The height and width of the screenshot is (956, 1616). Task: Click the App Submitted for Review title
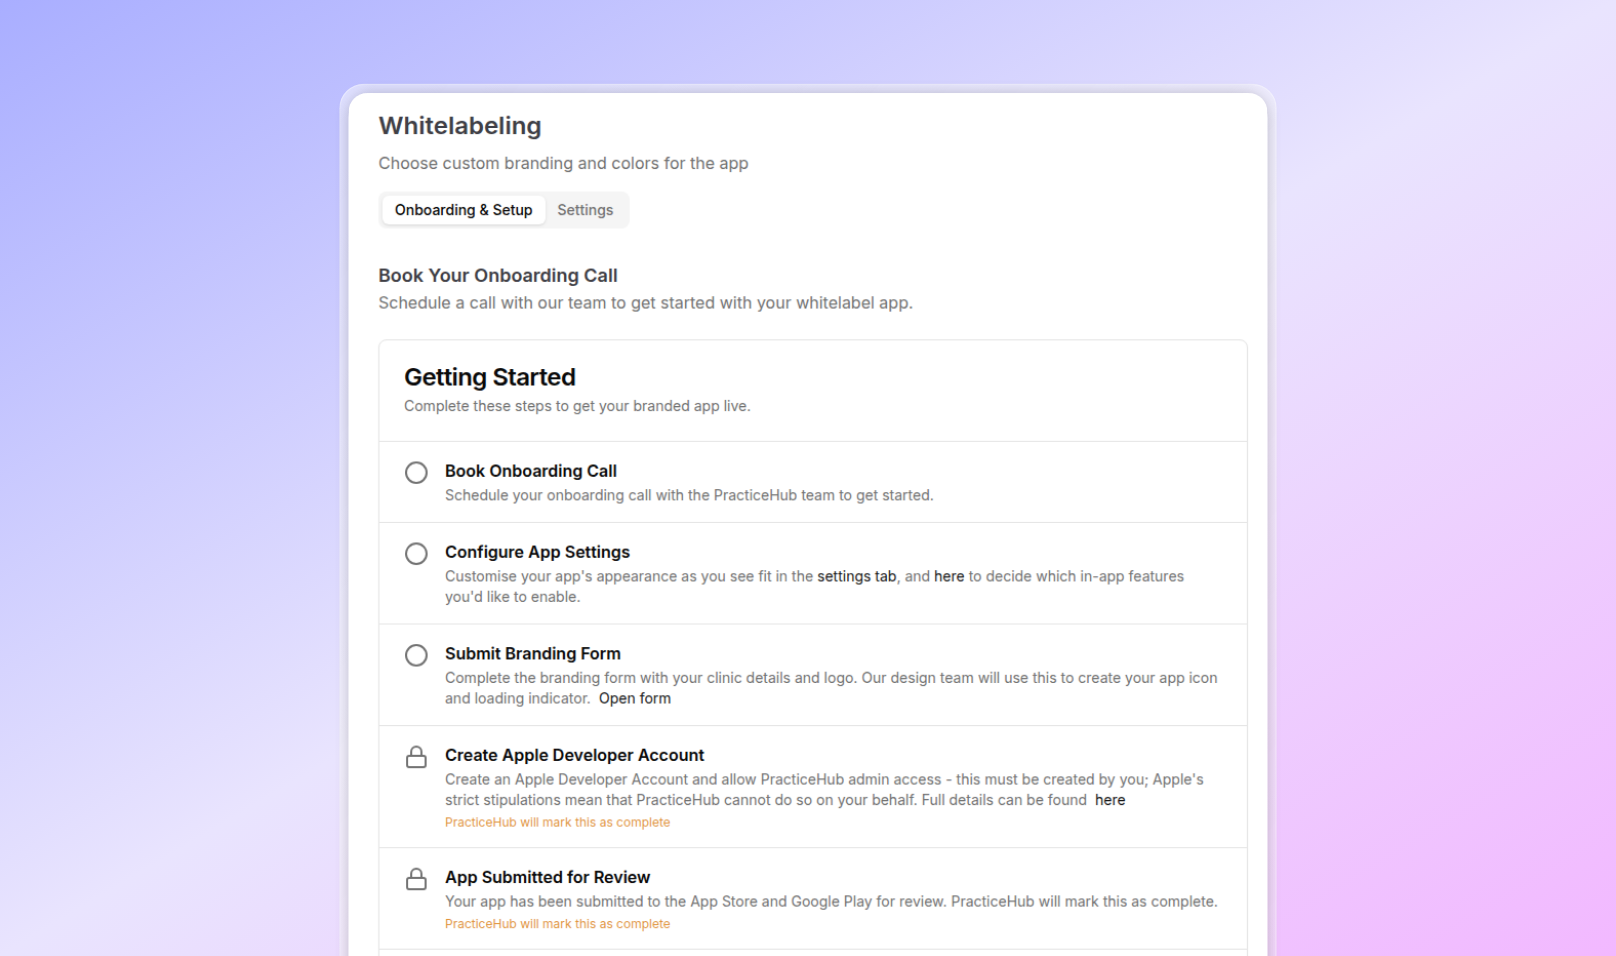pos(547,877)
